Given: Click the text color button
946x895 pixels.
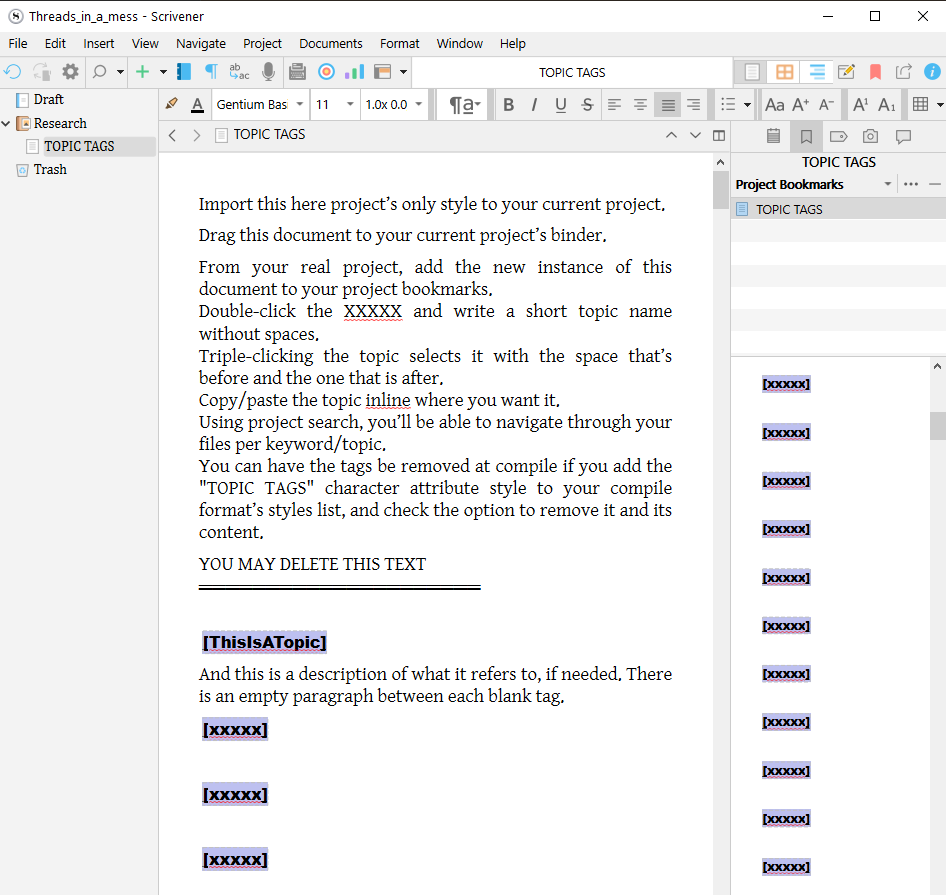Looking at the screenshot, I should click(197, 105).
